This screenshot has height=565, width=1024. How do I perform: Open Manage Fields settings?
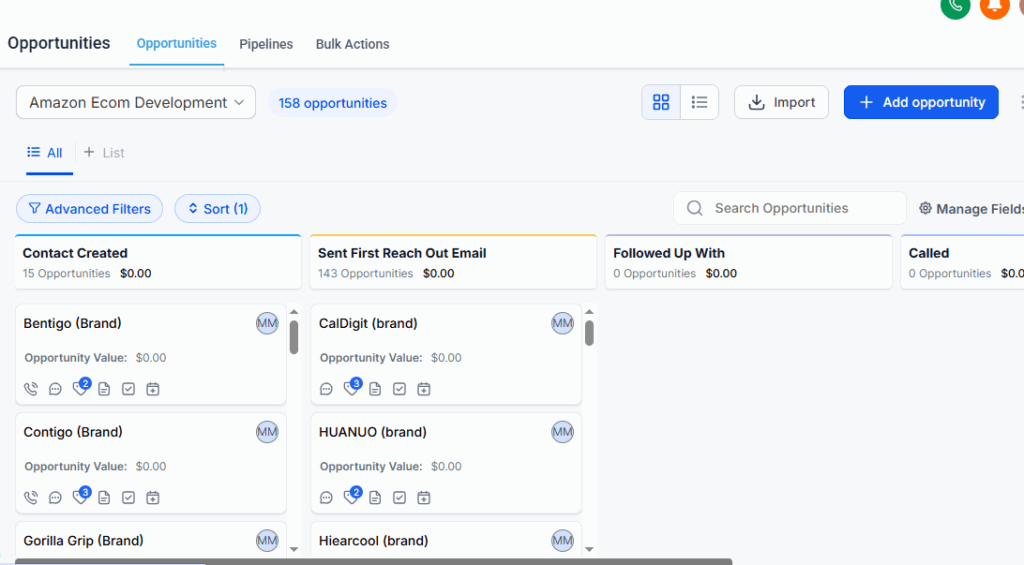click(x=971, y=209)
